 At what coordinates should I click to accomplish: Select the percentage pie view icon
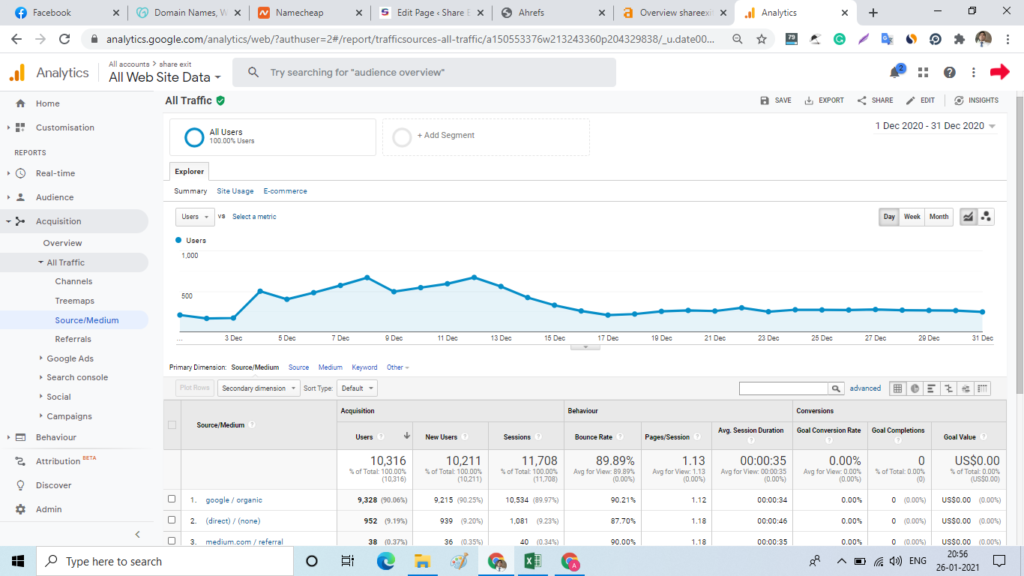(915, 389)
